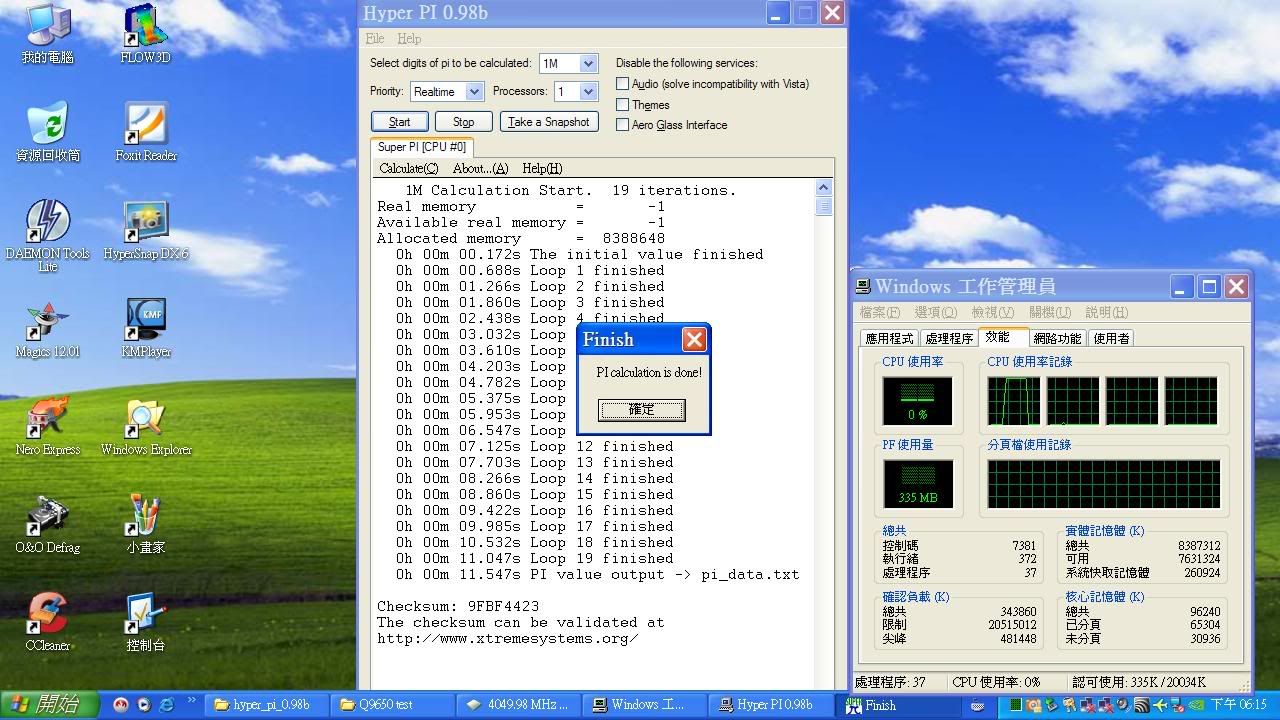
Task: Switch to the 處理程序 tab in Task Manager
Action: 948,338
